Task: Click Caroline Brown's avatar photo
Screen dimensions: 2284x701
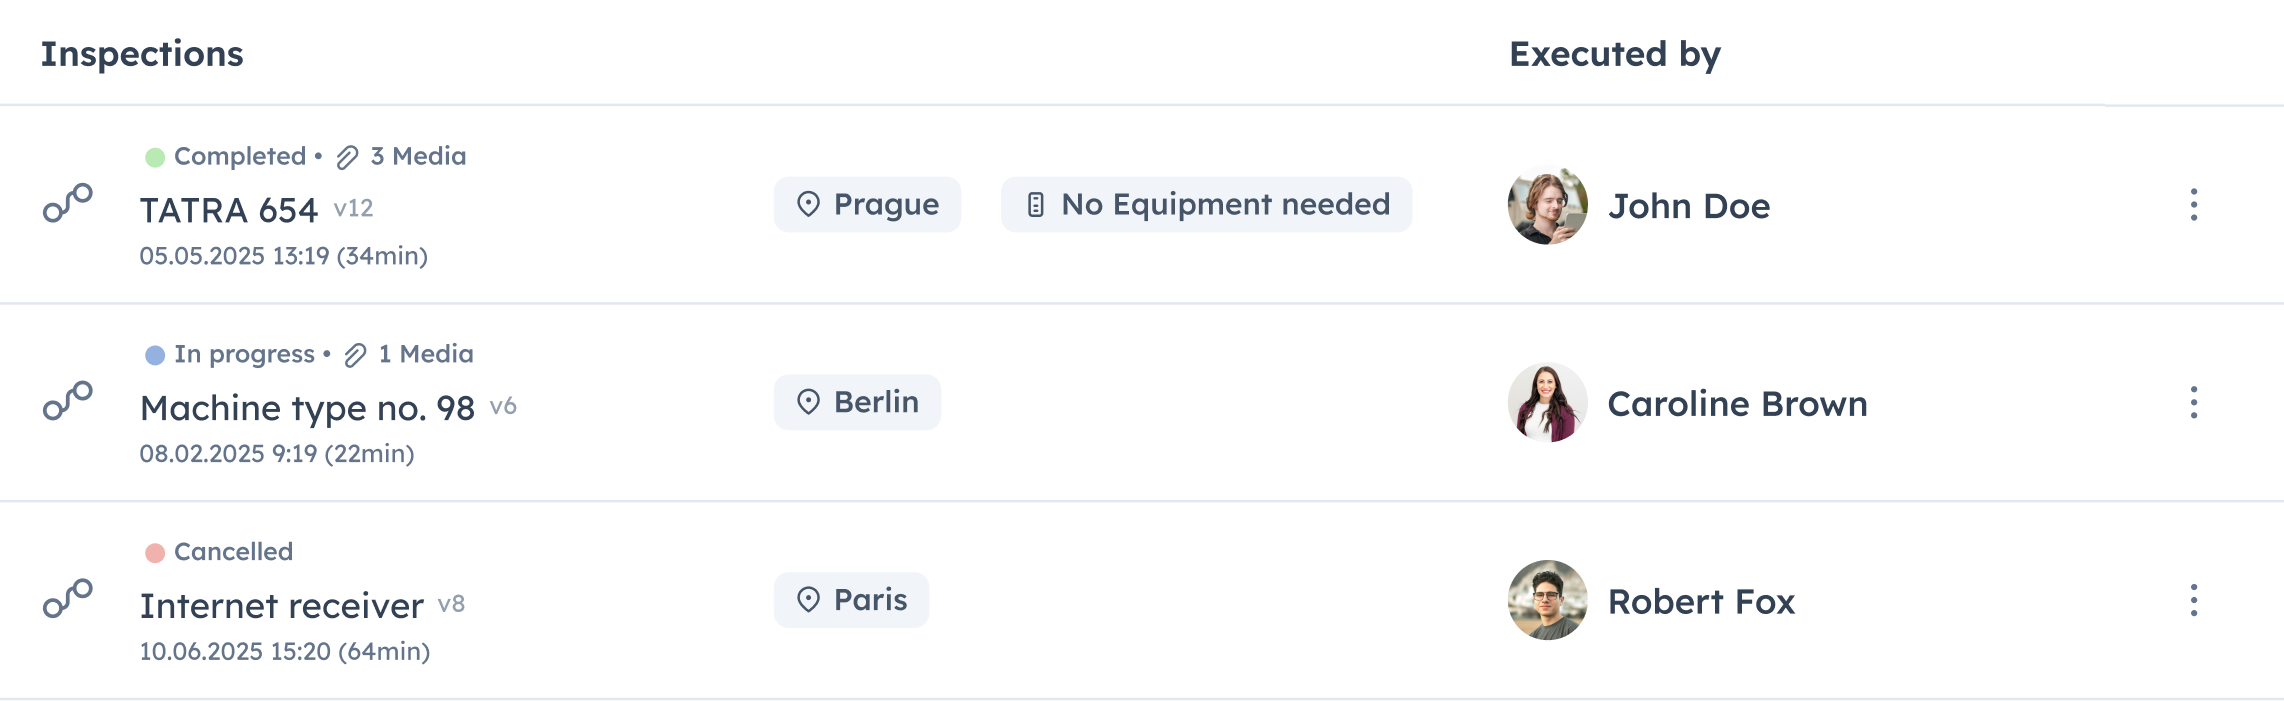Action: point(1547,403)
